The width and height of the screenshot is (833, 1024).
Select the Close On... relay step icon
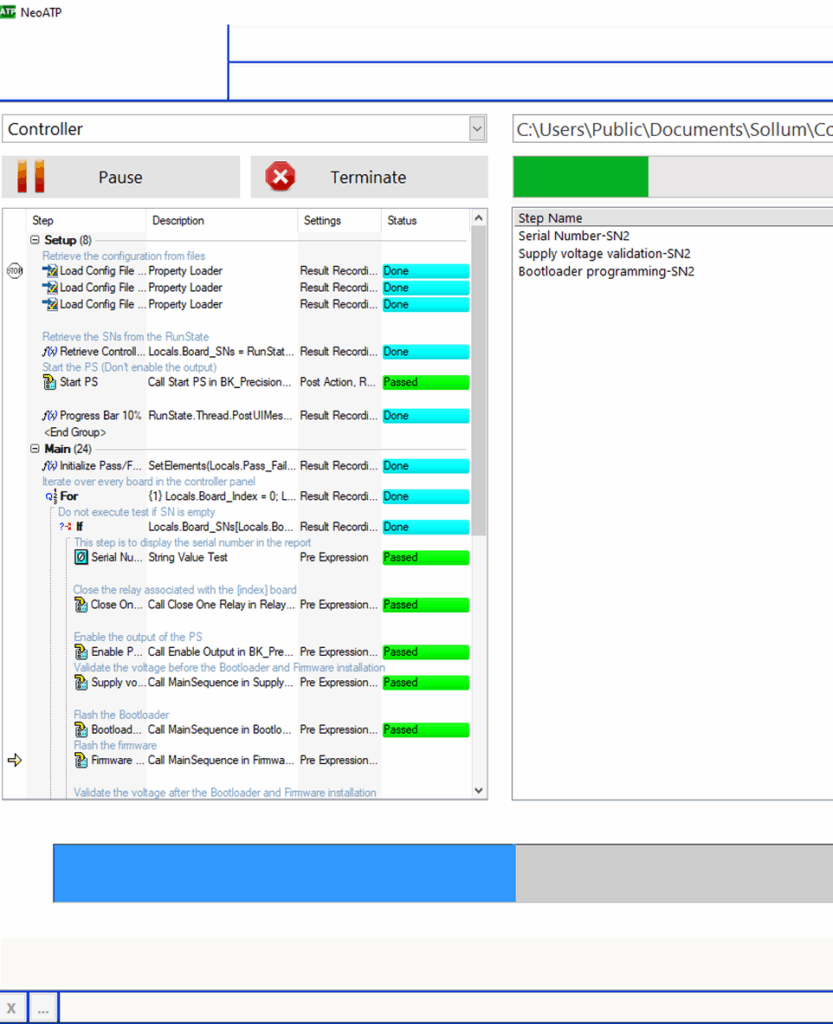point(81,605)
